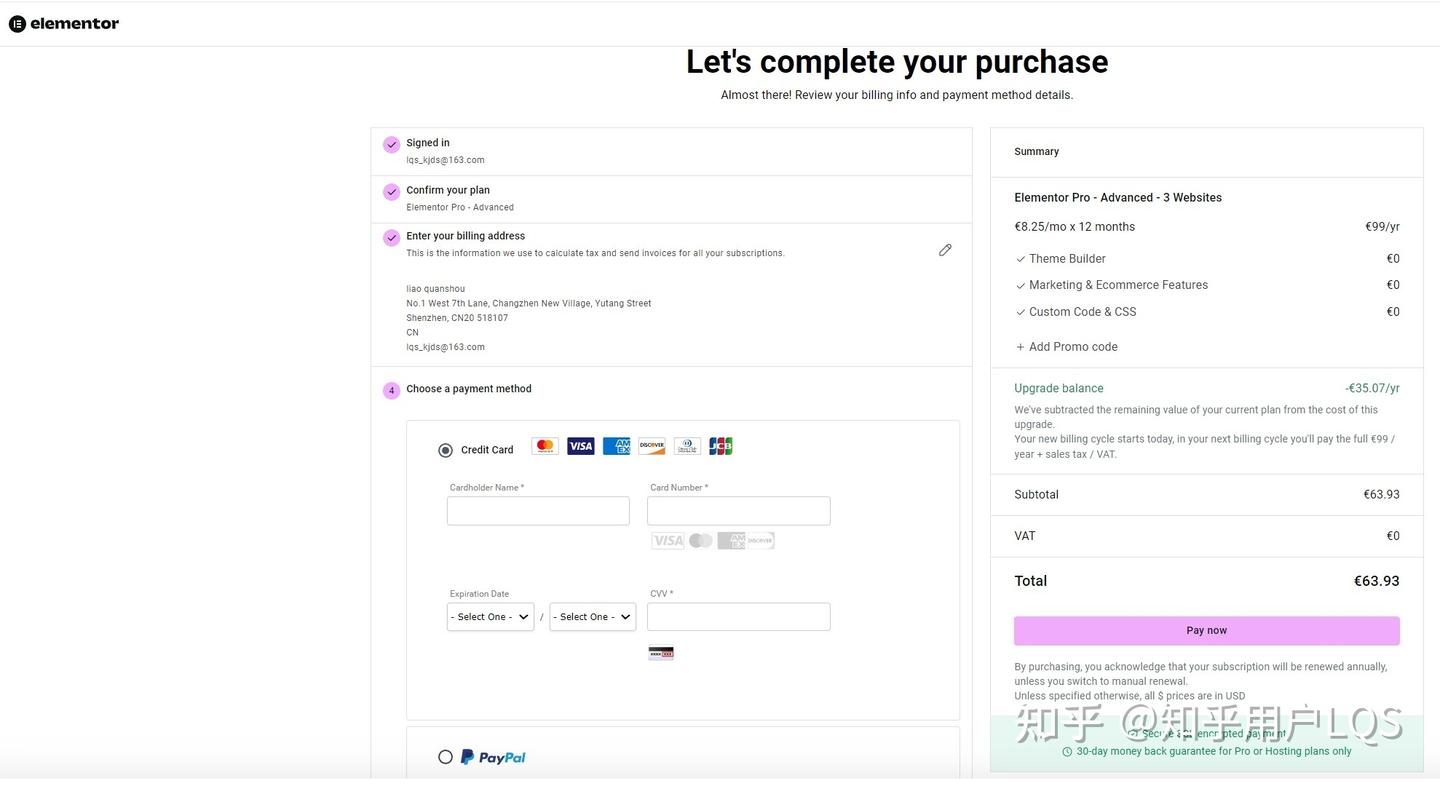Click the Enter your billing address heading

(466, 236)
